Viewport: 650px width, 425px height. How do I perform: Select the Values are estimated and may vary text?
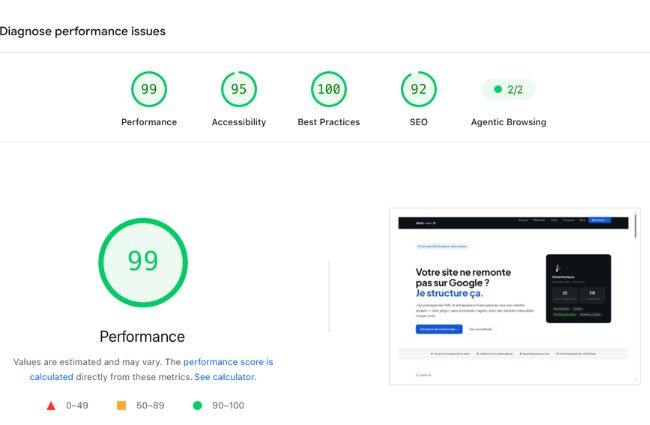pos(87,362)
